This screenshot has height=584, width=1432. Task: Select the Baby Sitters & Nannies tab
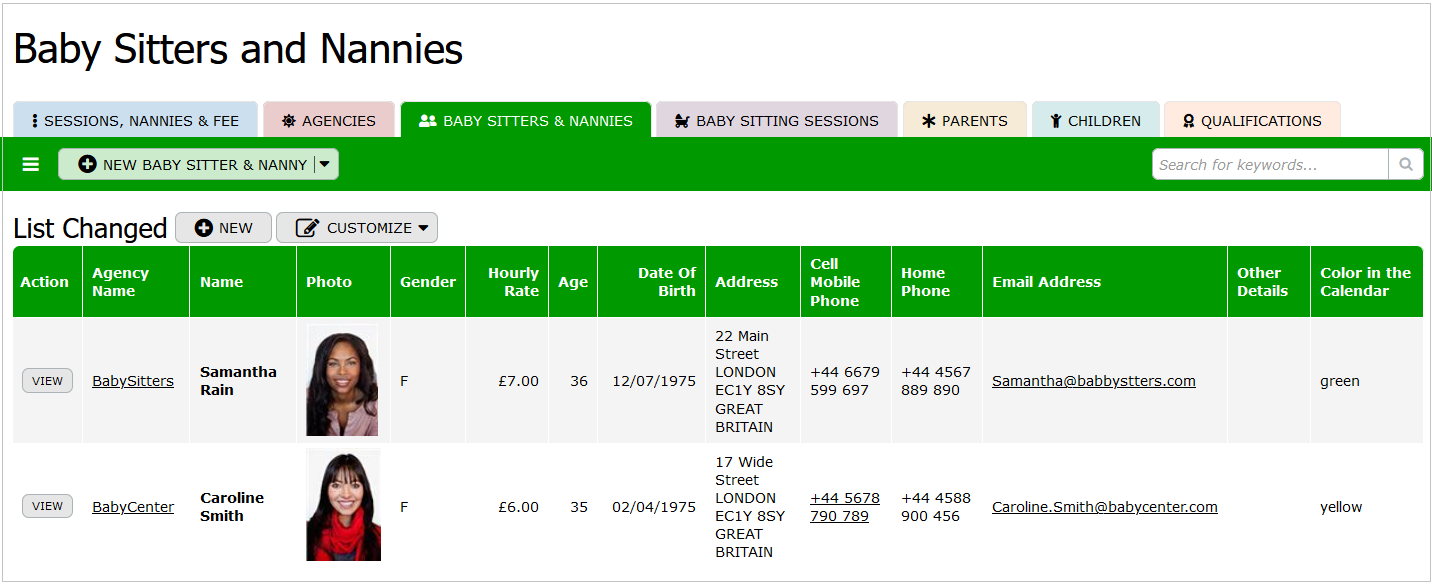526,121
